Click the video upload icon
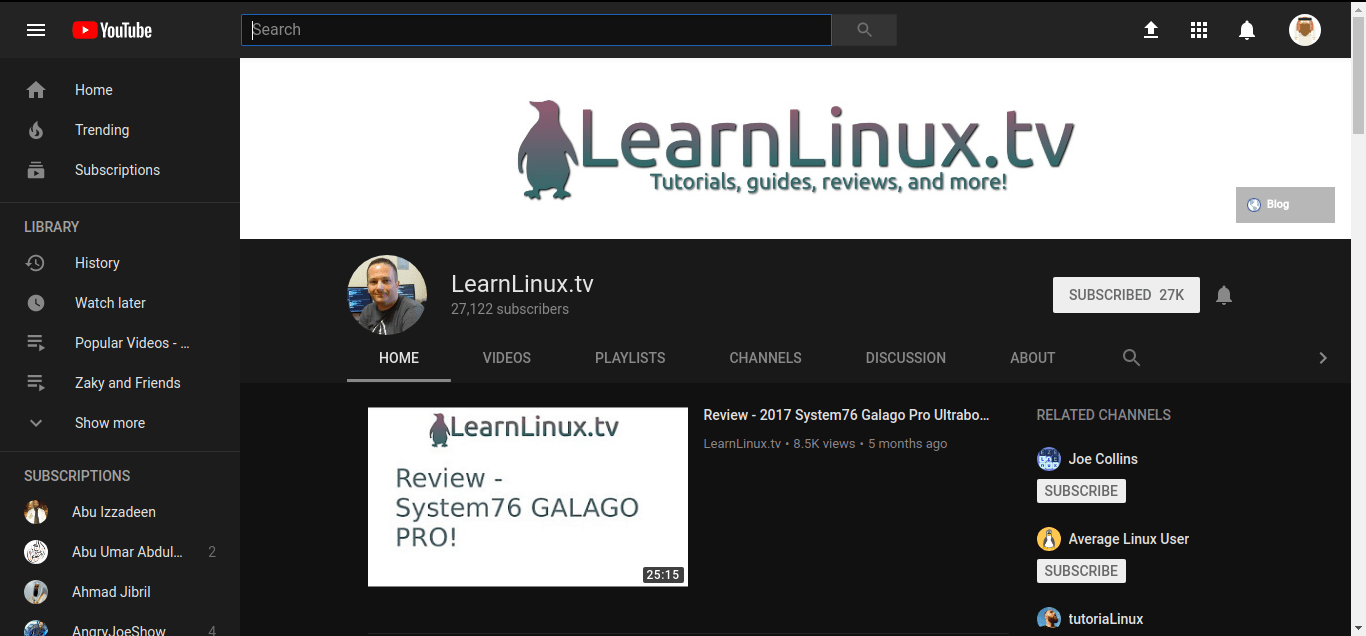 (x=1151, y=30)
